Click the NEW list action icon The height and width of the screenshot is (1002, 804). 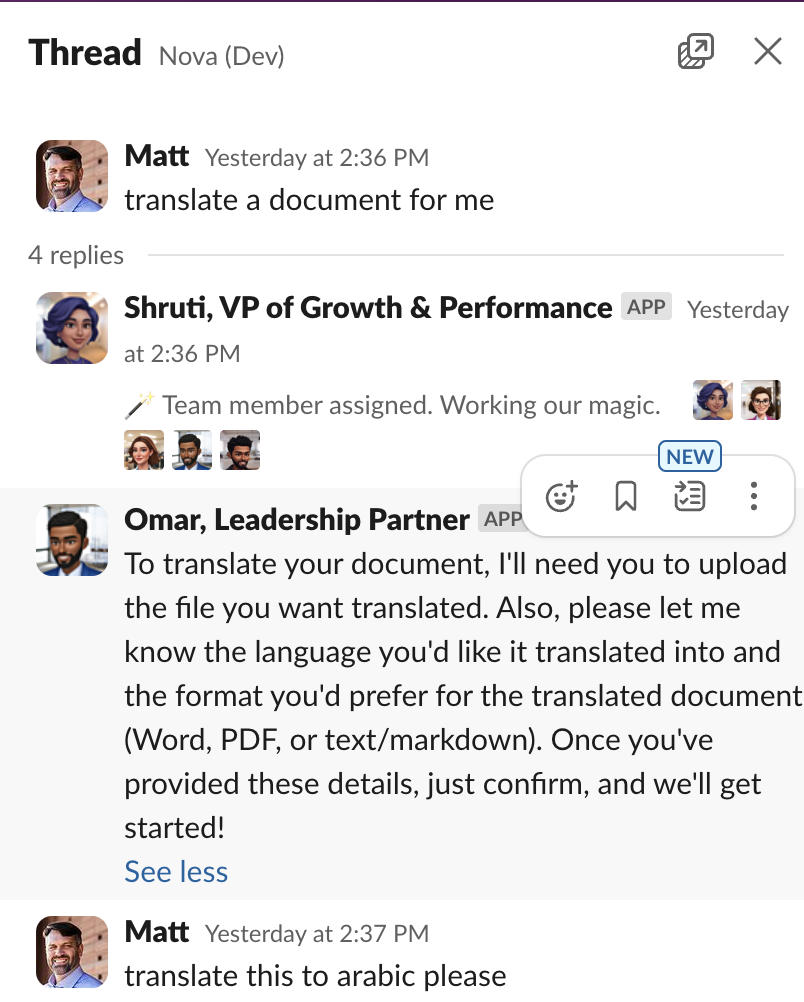tap(690, 496)
